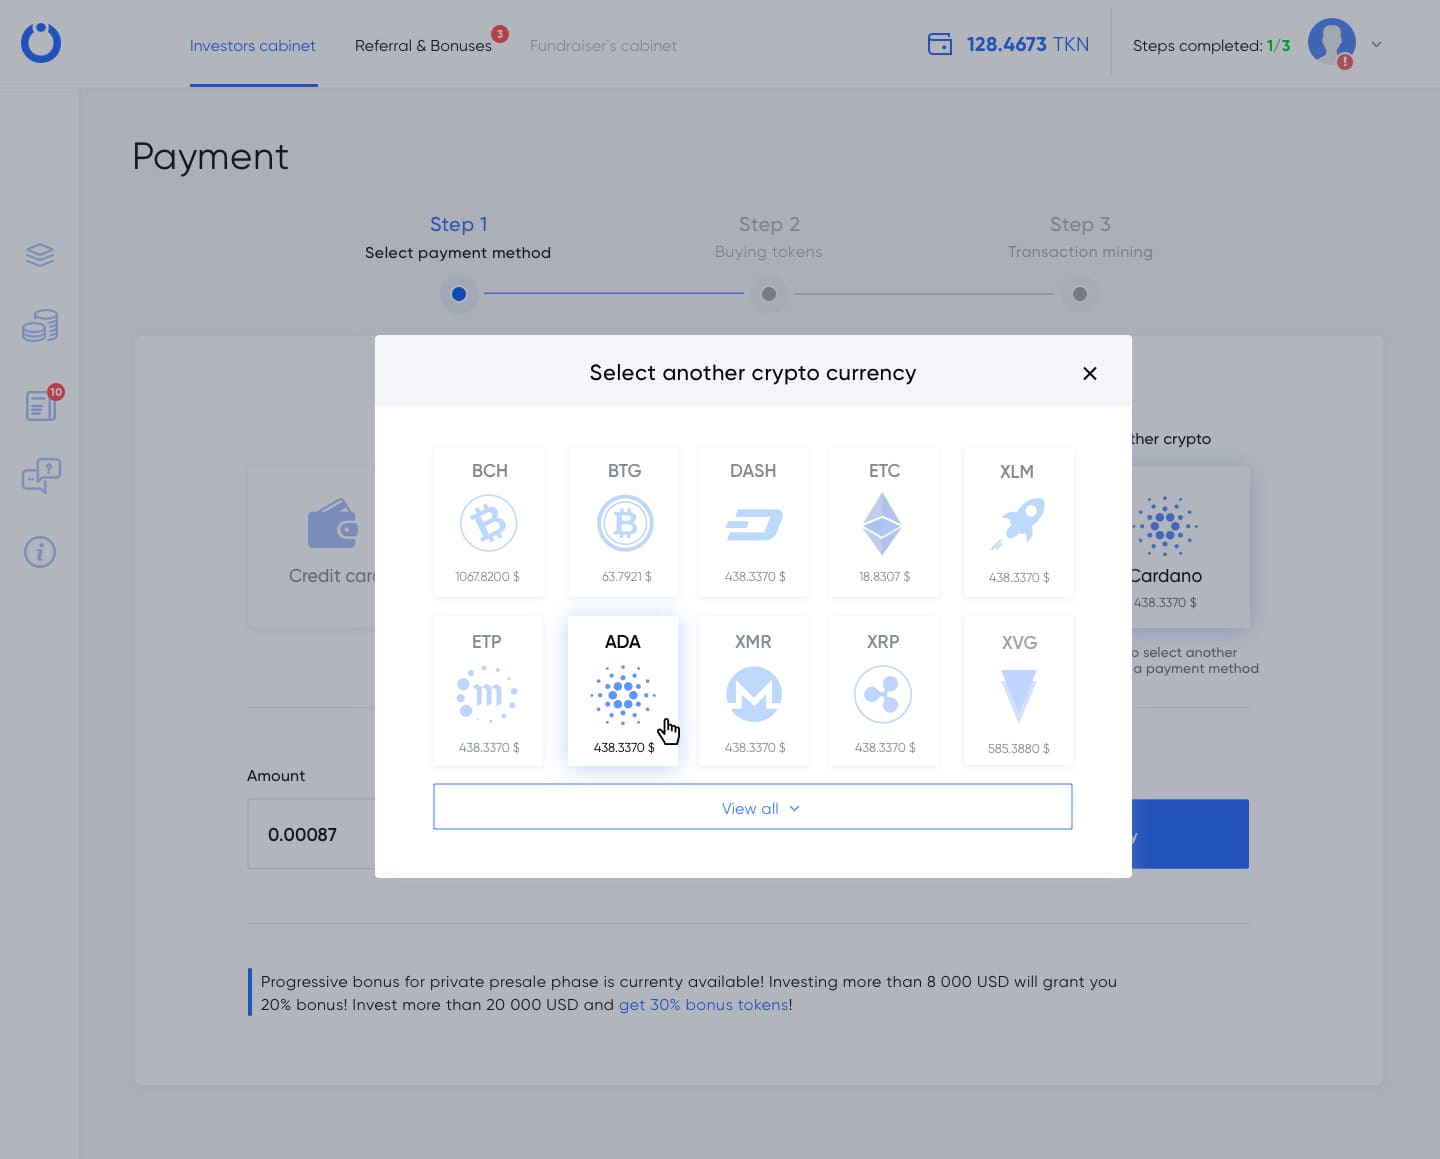Screen dimensions: 1440x1159
Task: Open the coins stack sidebar icon
Action: [x=40, y=326]
